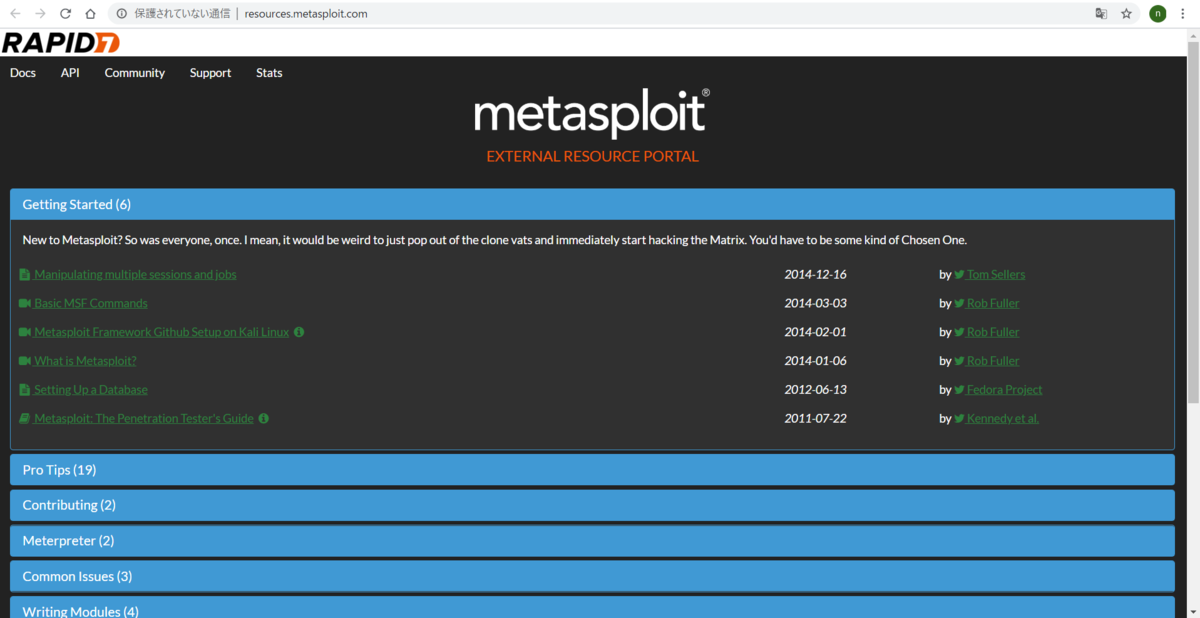Click Twitter bird icon next to Tom Sellers
The width and height of the screenshot is (1200, 618).
pyautogui.click(x=959, y=274)
